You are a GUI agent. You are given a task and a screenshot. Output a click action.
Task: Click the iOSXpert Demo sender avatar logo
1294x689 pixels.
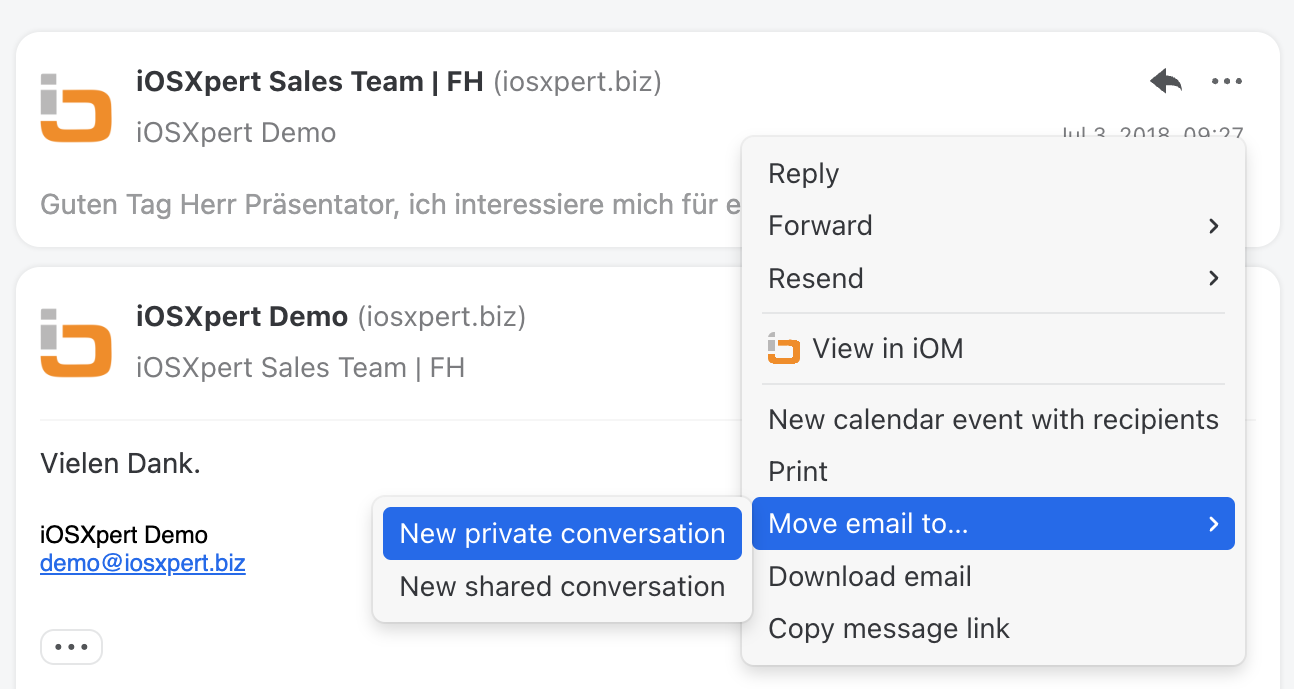[x=75, y=343]
